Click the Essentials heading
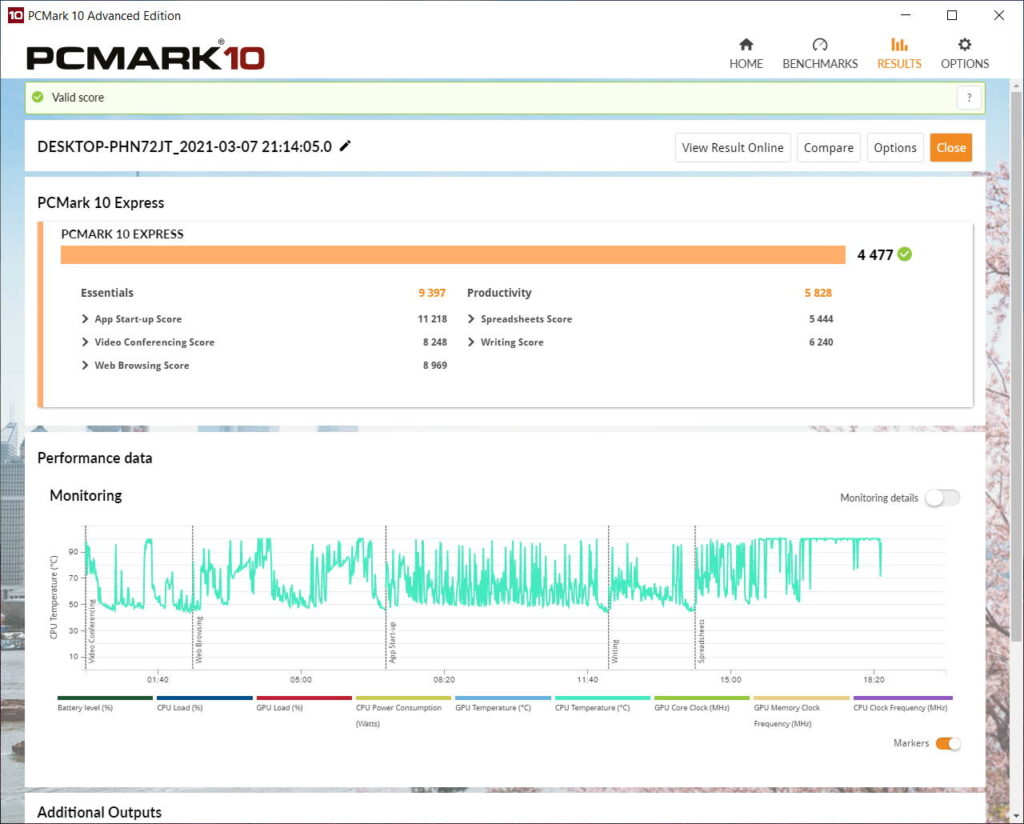This screenshot has width=1024, height=824. [x=107, y=293]
